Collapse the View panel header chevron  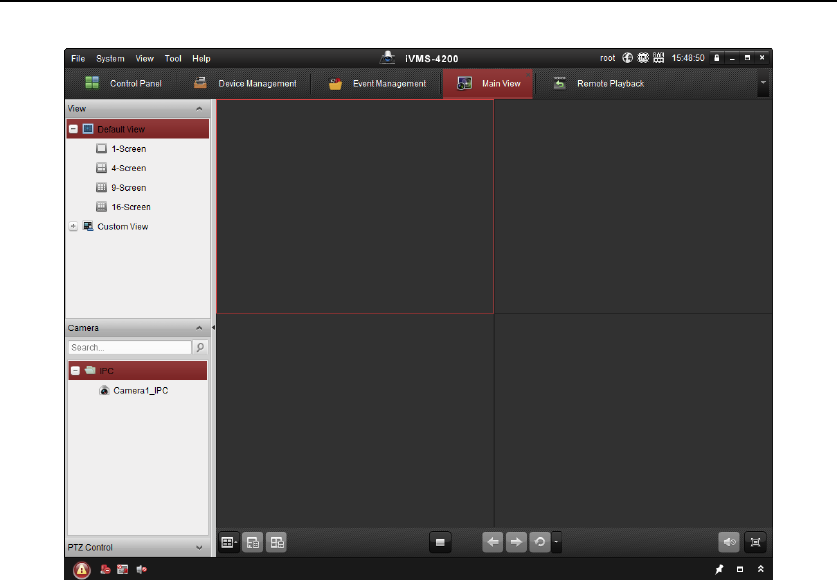[199, 109]
